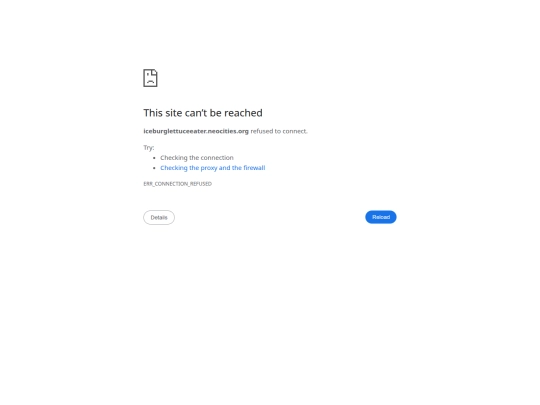The height and width of the screenshot is (405, 540).
Task: Click the bullet before the proxy link
Action: (x=154, y=168)
